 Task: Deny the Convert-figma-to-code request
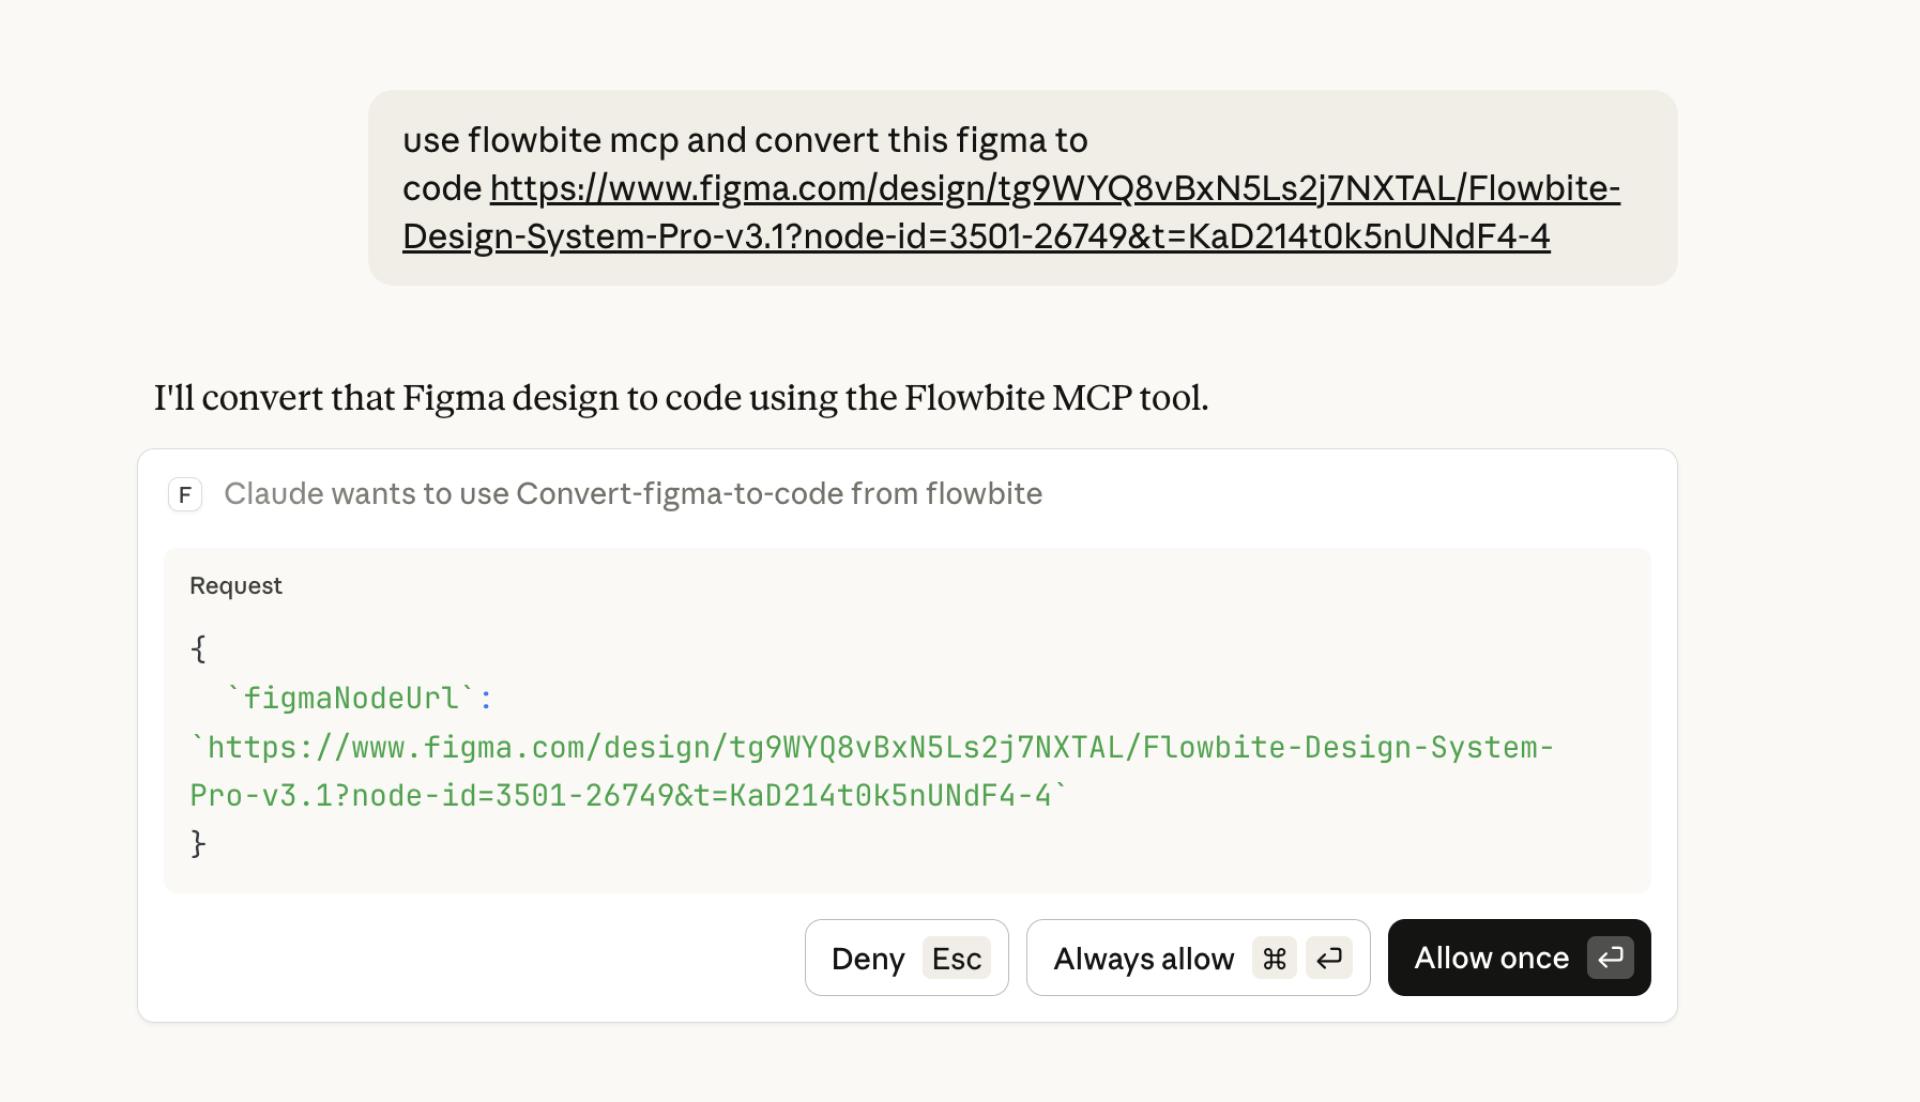[868, 958]
